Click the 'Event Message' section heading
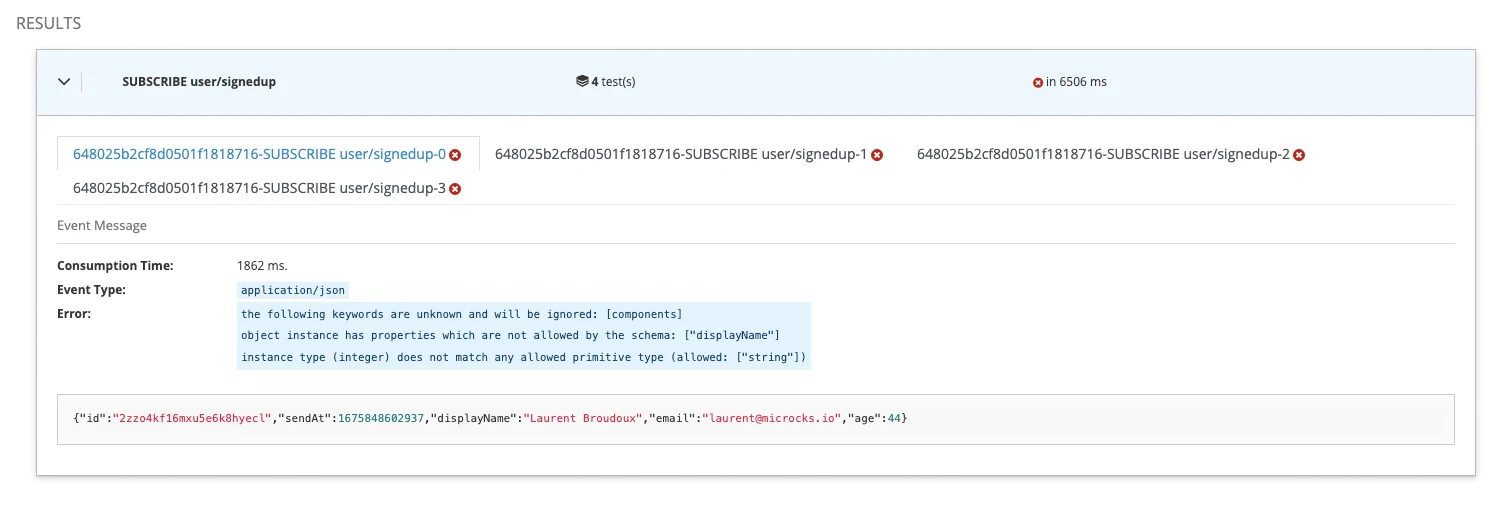Image resolution: width=1509 pixels, height=510 pixels. pos(102,226)
